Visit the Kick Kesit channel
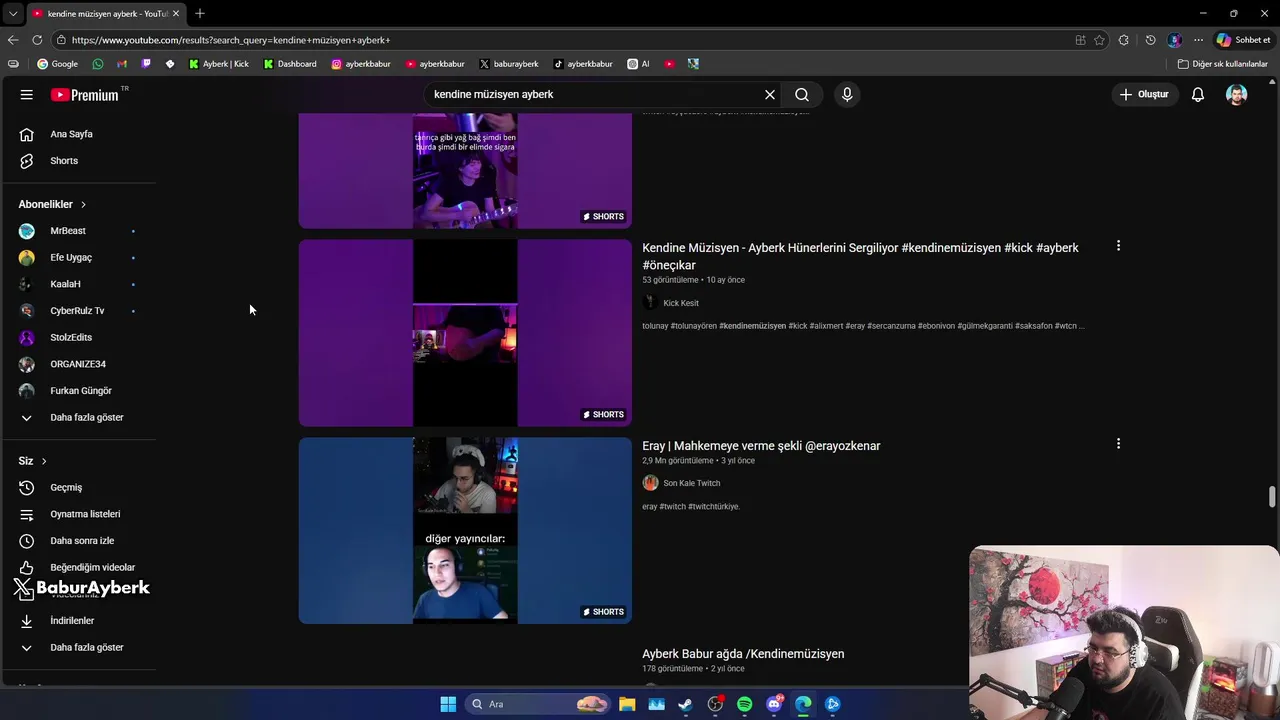The height and width of the screenshot is (720, 1280). tap(681, 303)
